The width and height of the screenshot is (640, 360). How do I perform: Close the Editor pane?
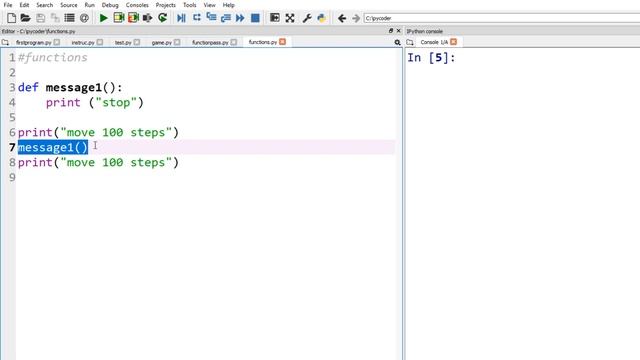(398, 31)
